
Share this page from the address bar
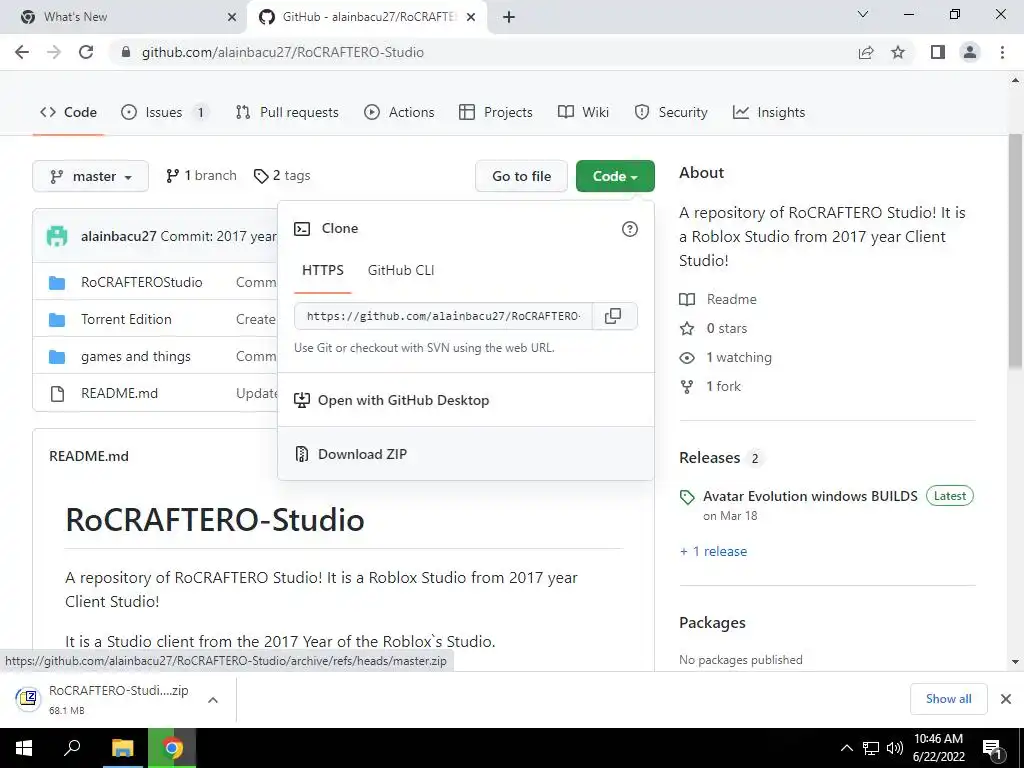(x=866, y=52)
